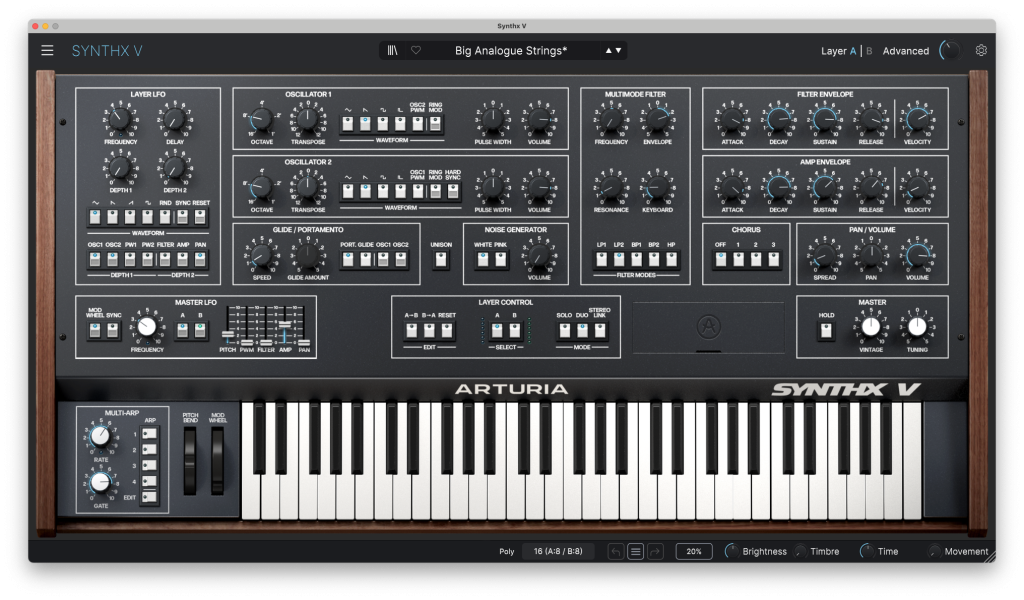Click the Amp Envelope RELEASE knob
The height and width of the screenshot is (600, 1024).
point(871,187)
